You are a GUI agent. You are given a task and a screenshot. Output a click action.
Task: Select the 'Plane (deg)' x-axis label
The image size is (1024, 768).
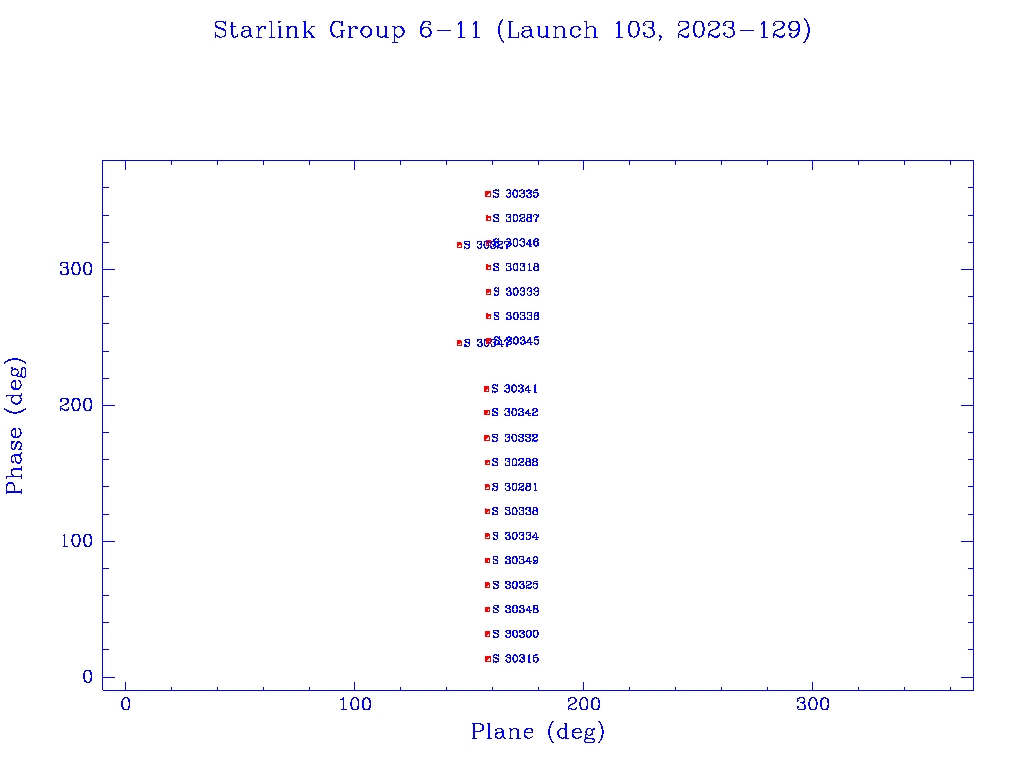[537, 731]
